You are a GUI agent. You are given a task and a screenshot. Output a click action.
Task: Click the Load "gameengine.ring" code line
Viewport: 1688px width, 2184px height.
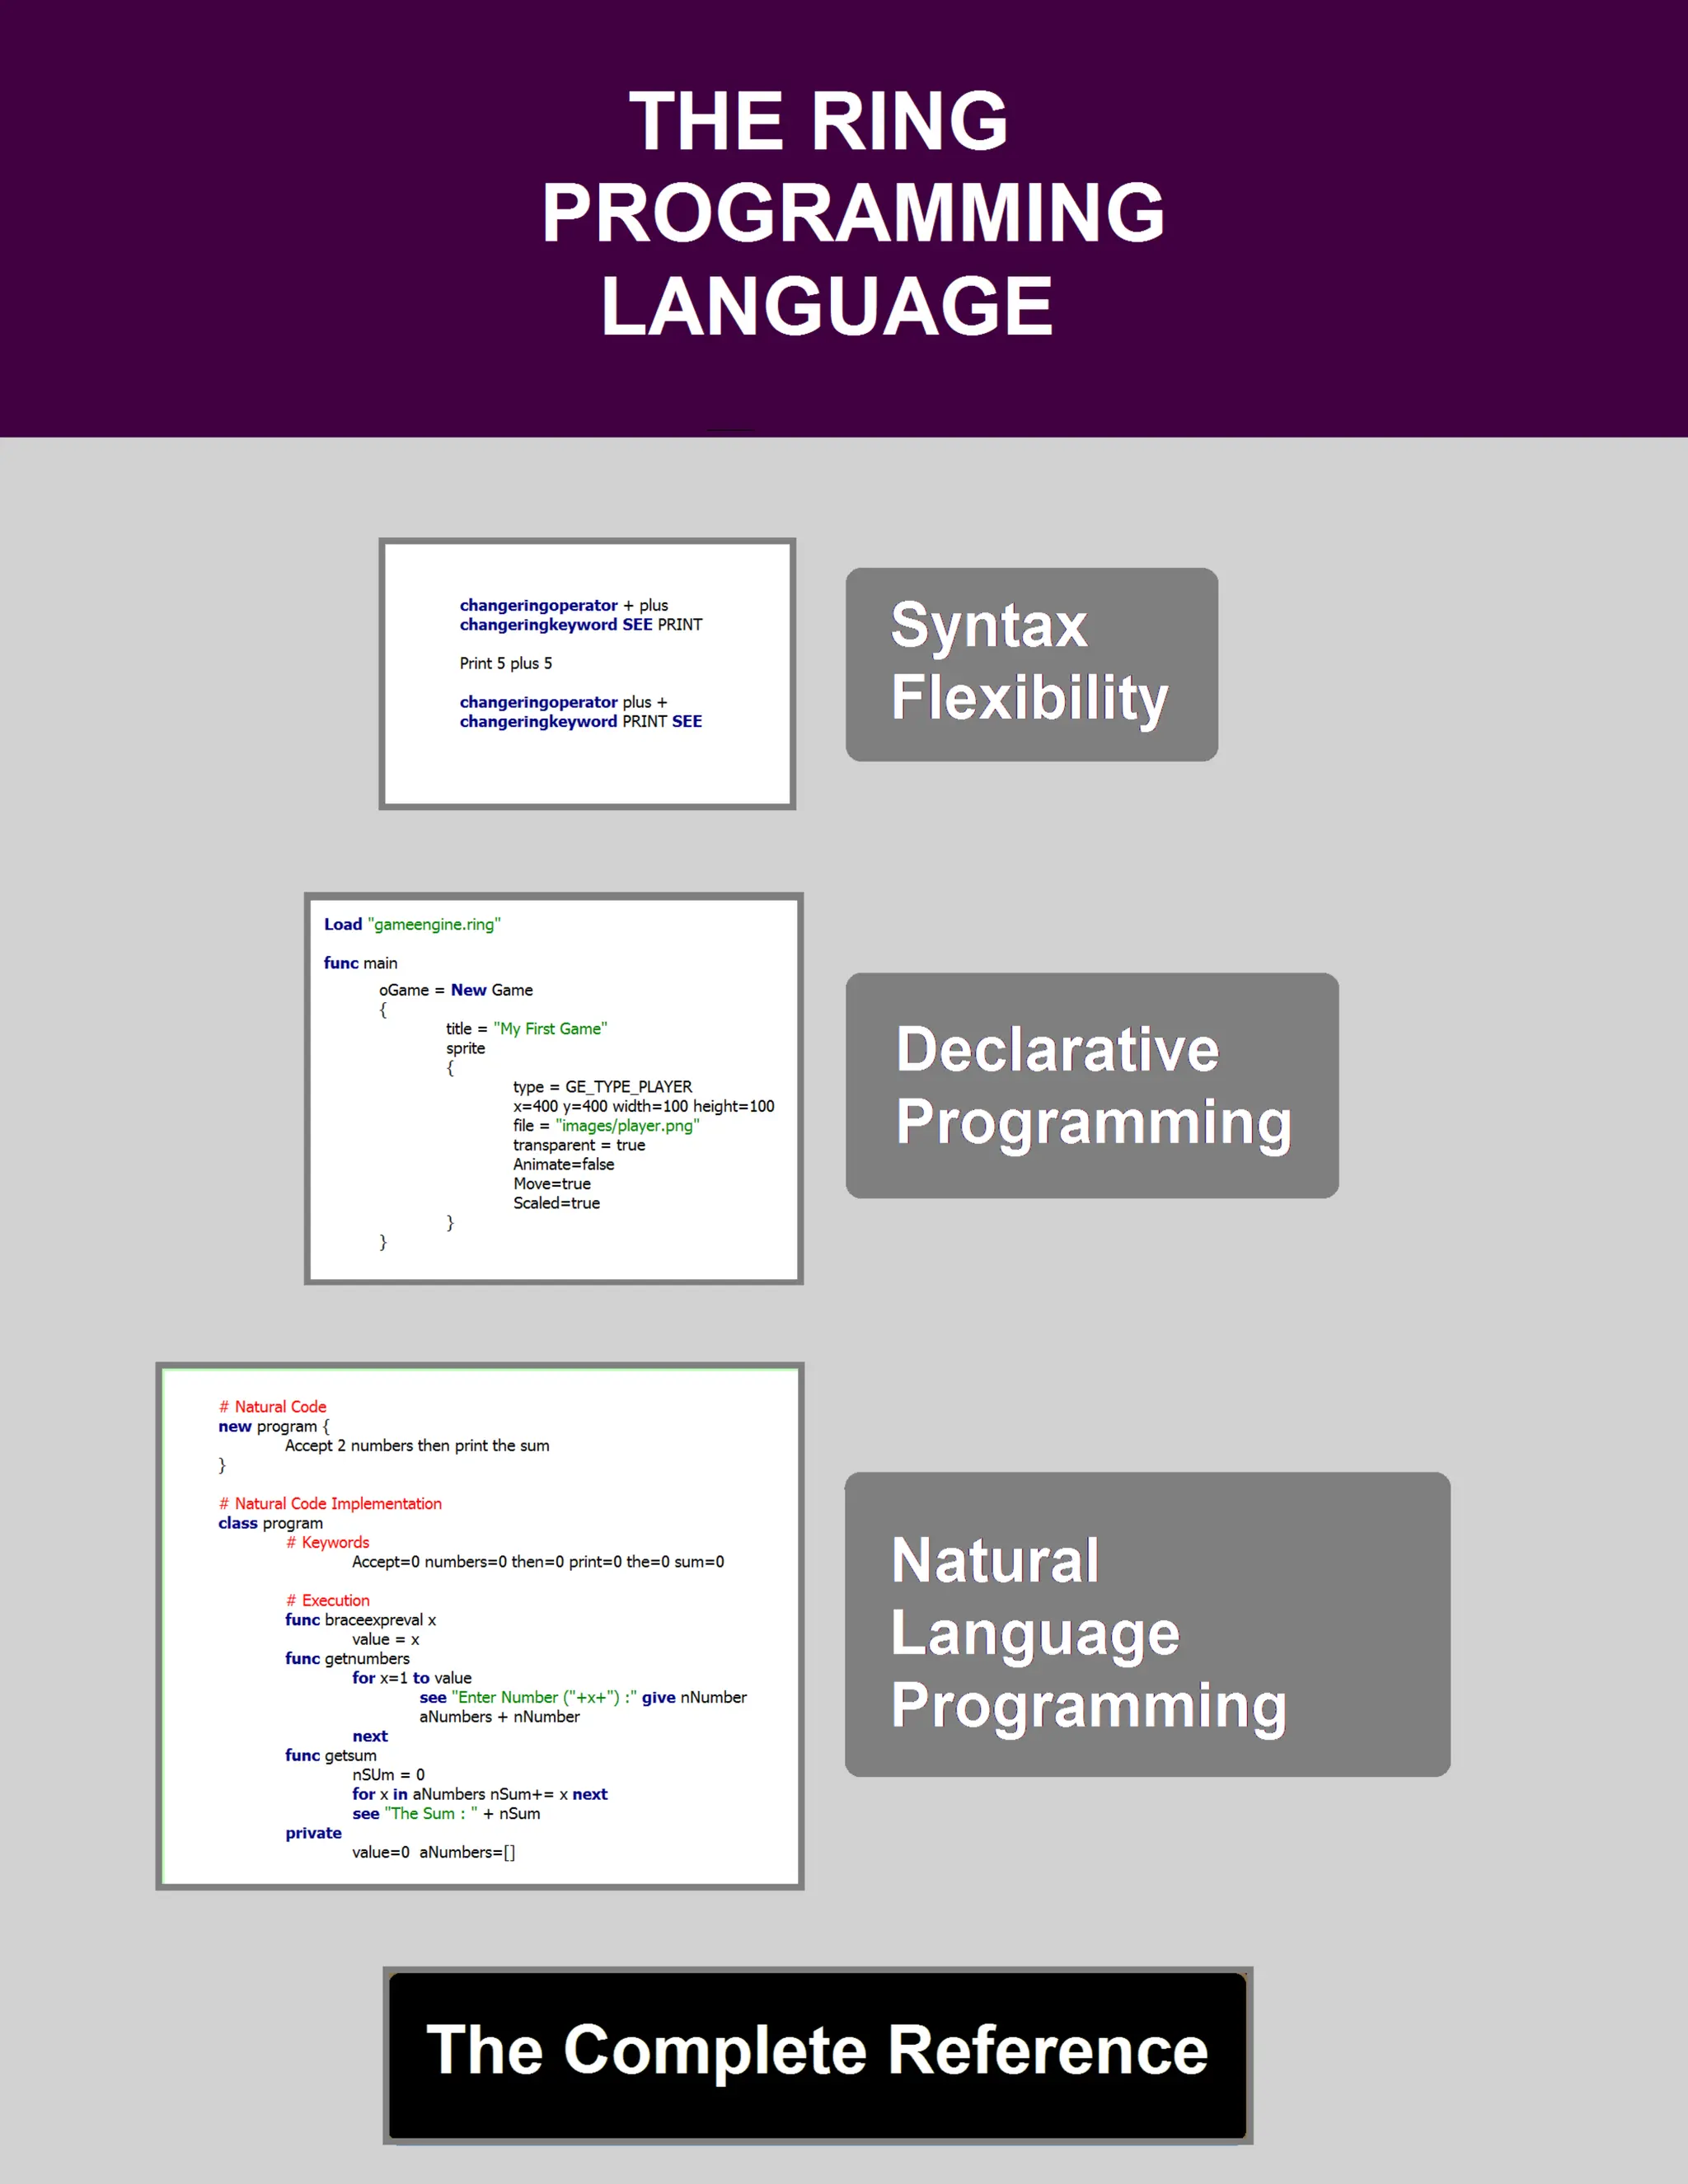click(412, 924)
